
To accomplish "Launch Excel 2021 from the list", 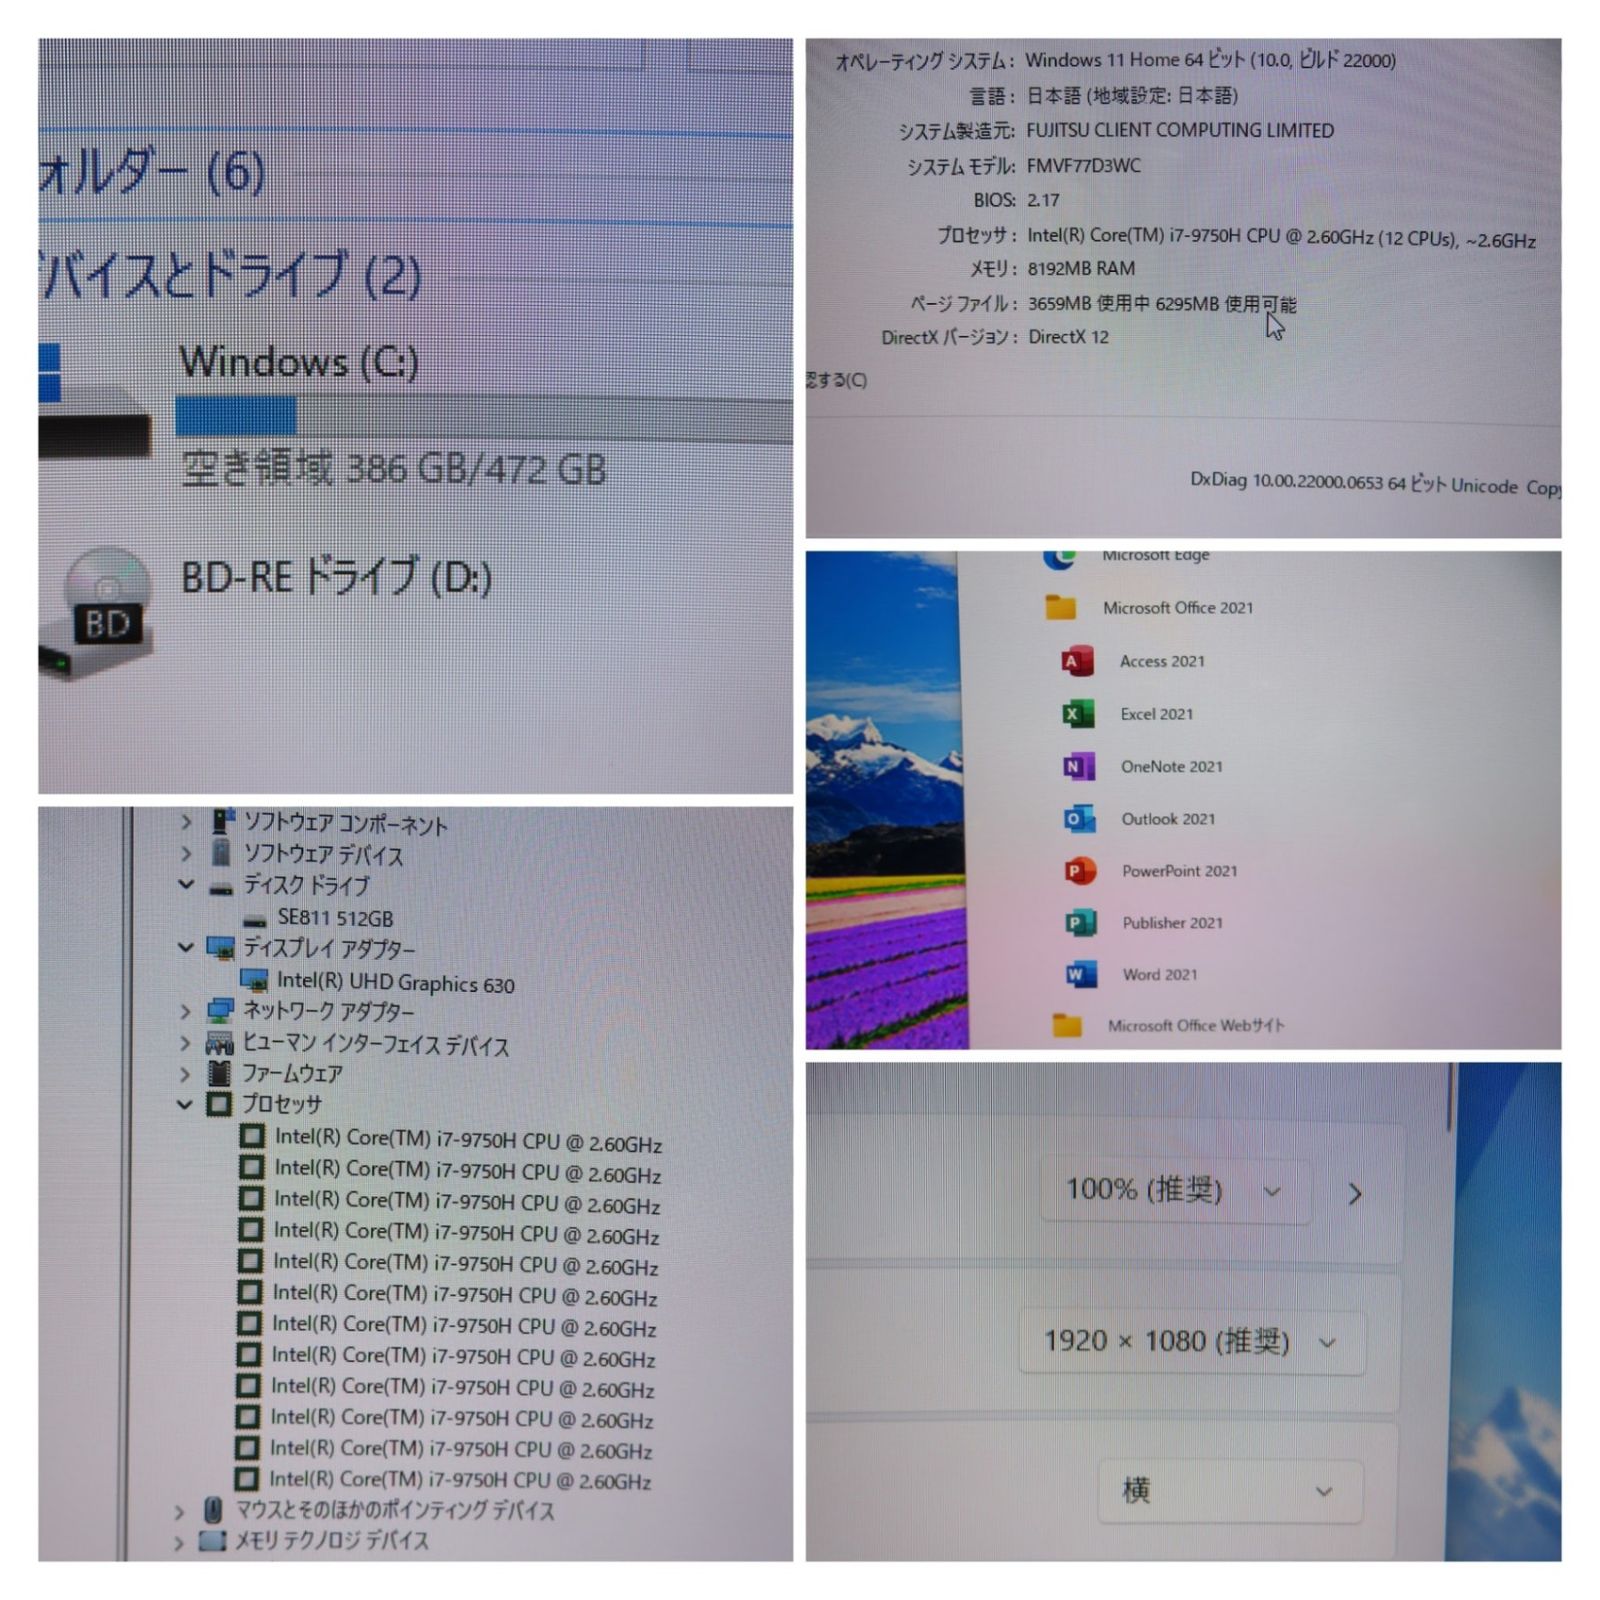I will point(1077,714).
